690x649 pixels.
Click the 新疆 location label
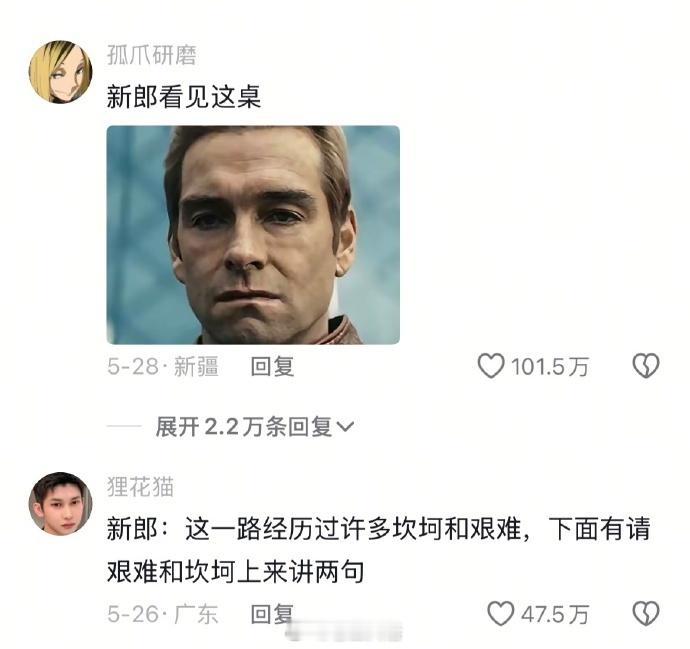tap(196, 367)
